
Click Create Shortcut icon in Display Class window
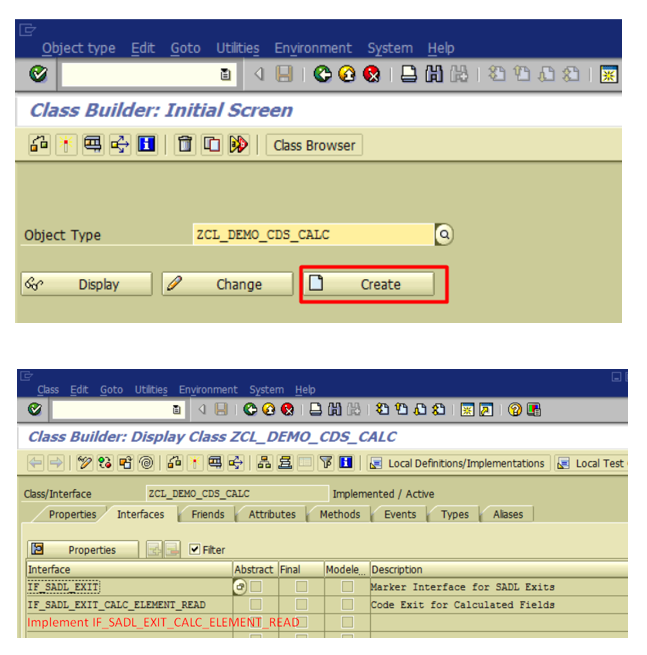point(486,409)
